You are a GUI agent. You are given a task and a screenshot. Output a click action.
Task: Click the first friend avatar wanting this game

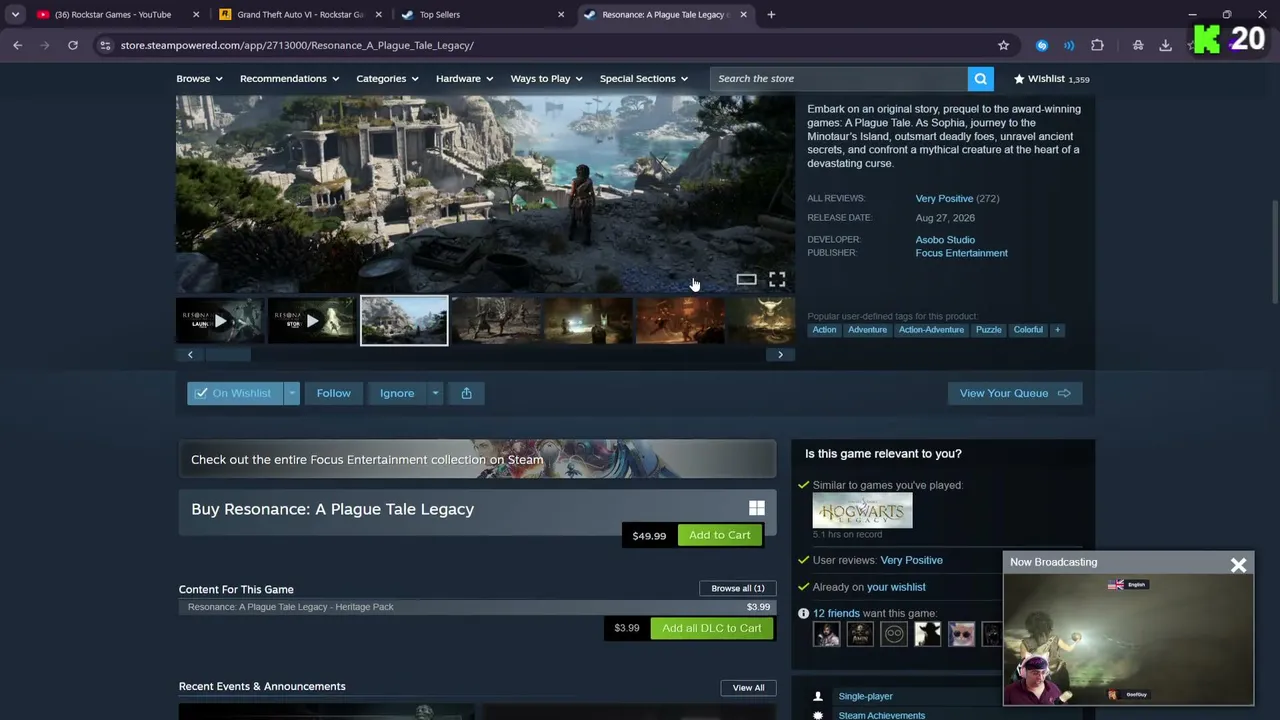click(x=826, y=634)
